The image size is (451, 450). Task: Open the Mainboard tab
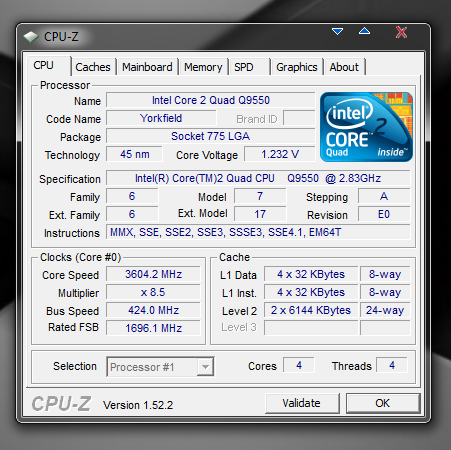147,67
